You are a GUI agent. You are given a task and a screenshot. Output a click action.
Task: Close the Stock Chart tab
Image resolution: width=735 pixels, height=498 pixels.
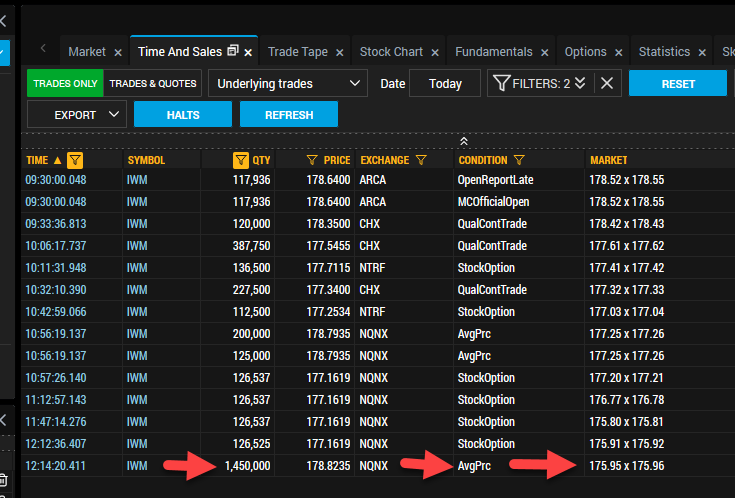435,53
